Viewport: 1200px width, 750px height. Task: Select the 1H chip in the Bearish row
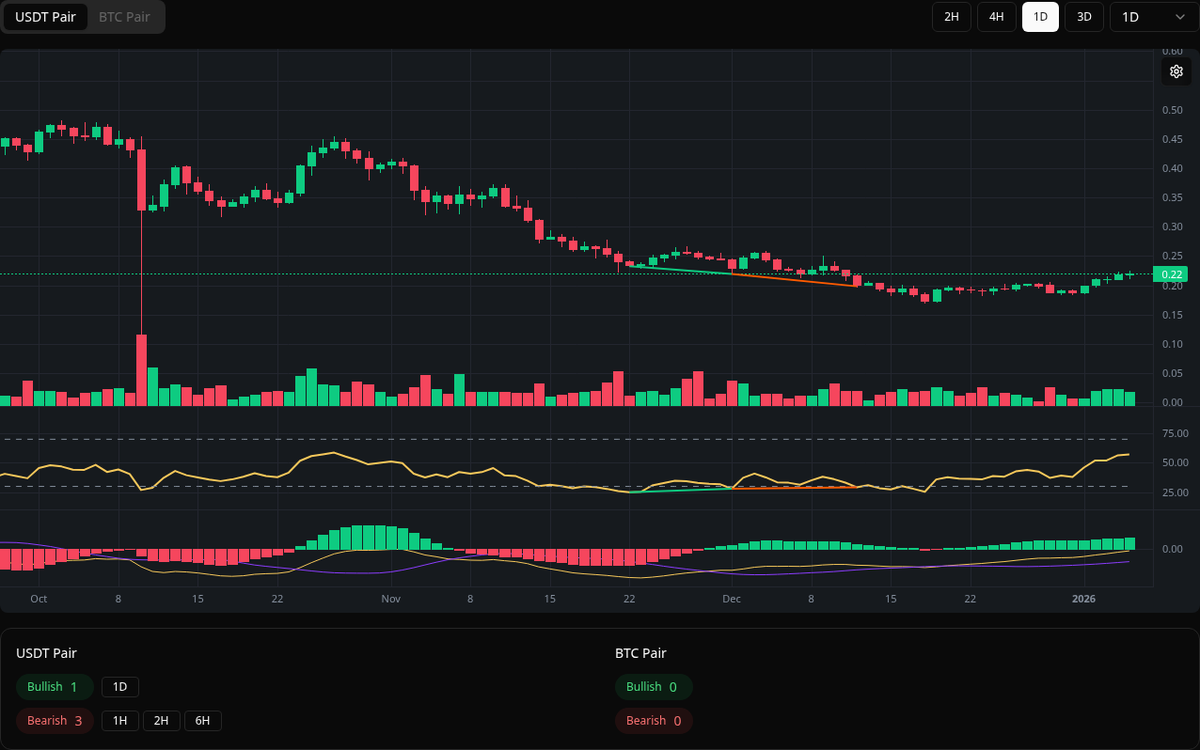(119, 720)
